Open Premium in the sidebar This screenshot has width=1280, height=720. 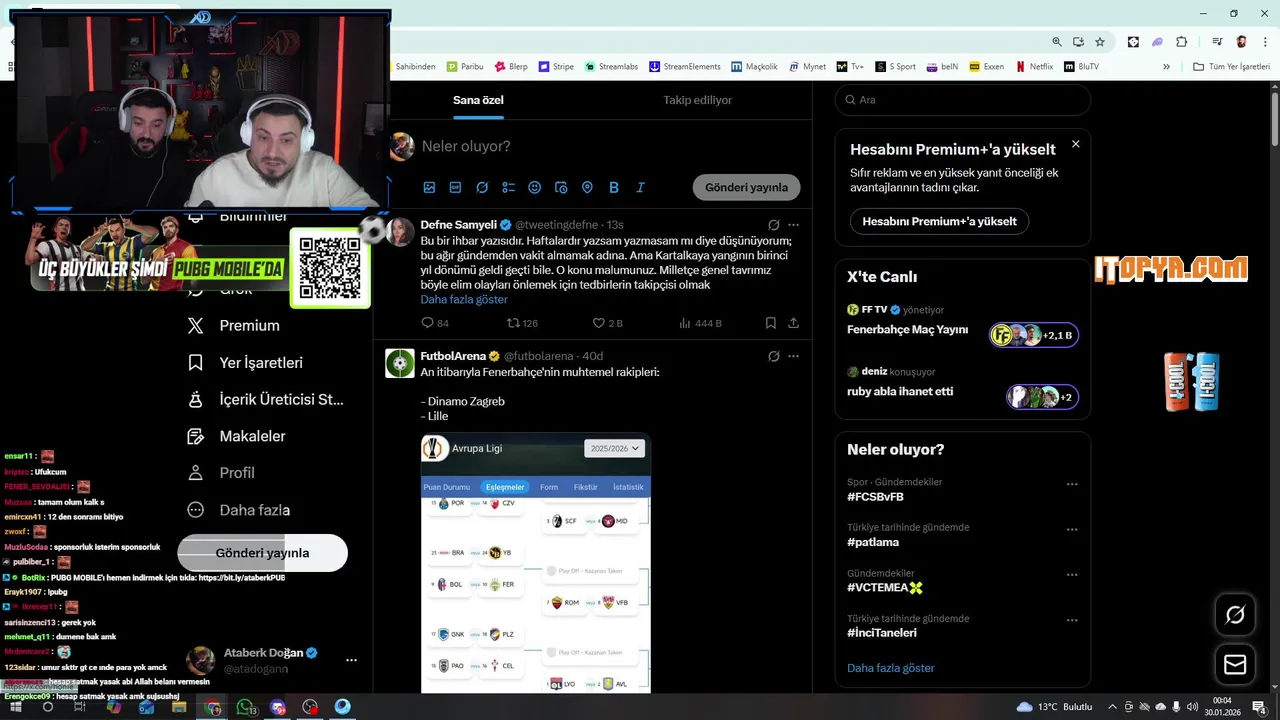[234, 325]
